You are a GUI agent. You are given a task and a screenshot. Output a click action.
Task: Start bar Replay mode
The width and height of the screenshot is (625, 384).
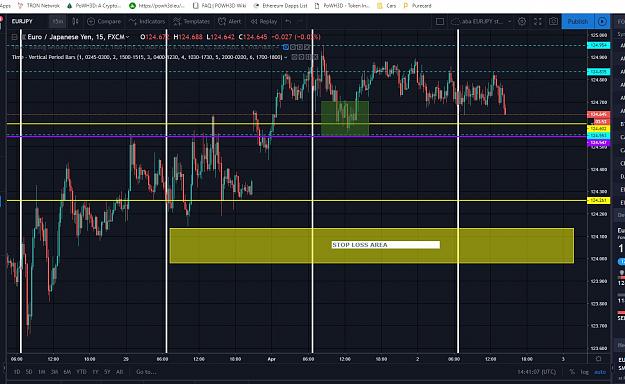pyautogui.click(x=263, y=21)
